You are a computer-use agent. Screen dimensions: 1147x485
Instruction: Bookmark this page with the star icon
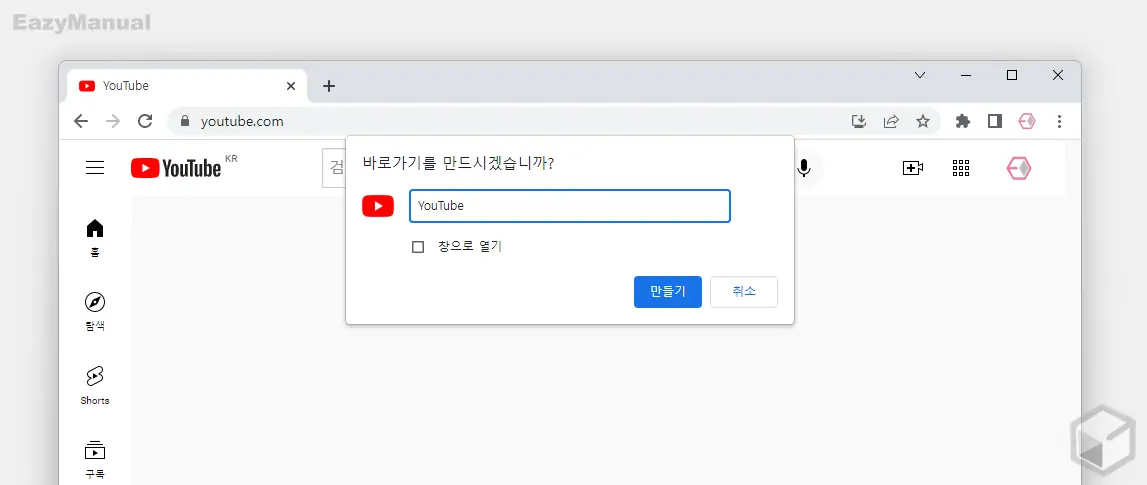923,121
